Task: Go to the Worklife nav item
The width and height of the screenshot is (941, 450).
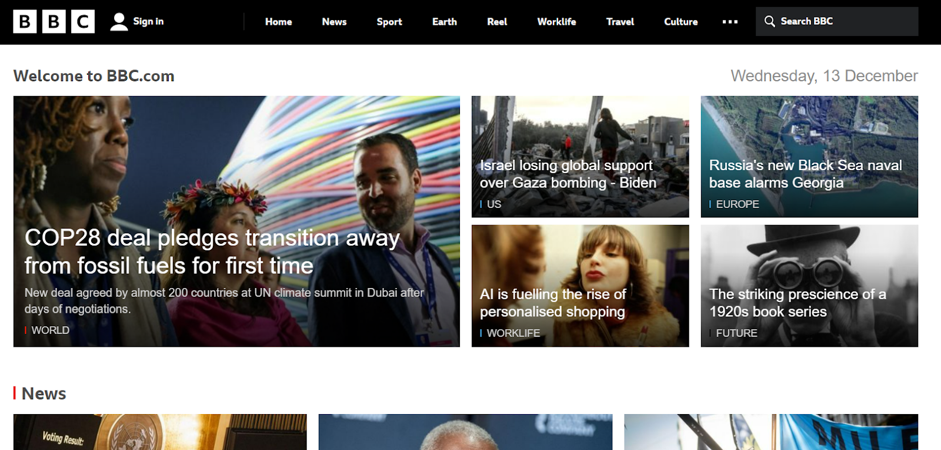Action: pyautogui.click(x=556, y=22)
